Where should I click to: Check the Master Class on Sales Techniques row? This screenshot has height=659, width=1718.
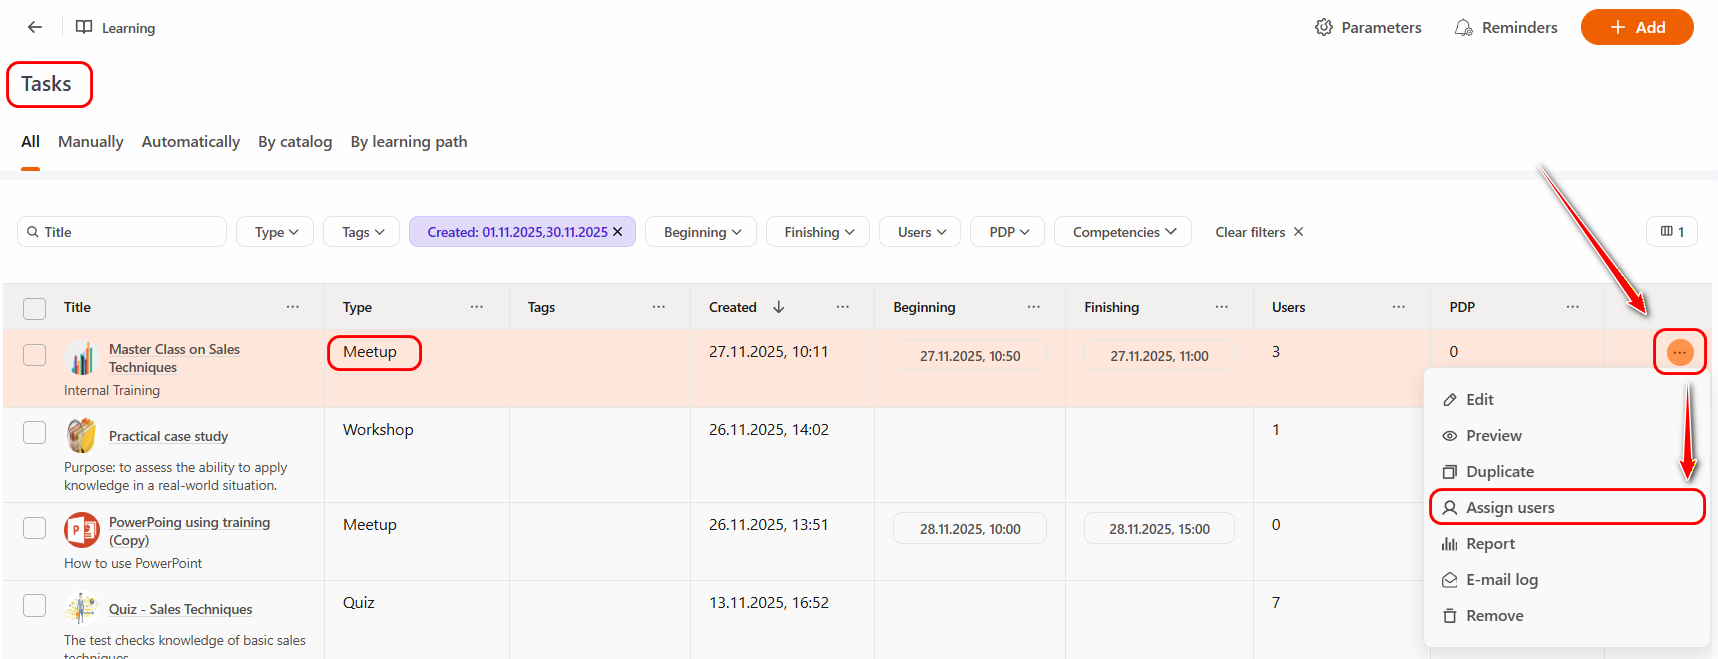35,355
